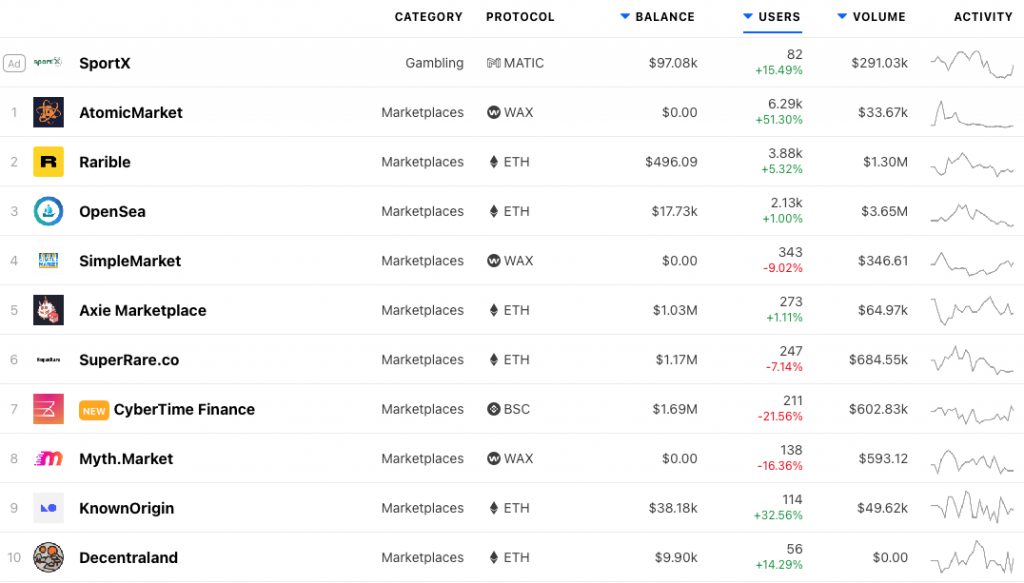Open the KnownOrigin name link
Viewport: 1024px width, 583px height.
click(x=127, y=509)
